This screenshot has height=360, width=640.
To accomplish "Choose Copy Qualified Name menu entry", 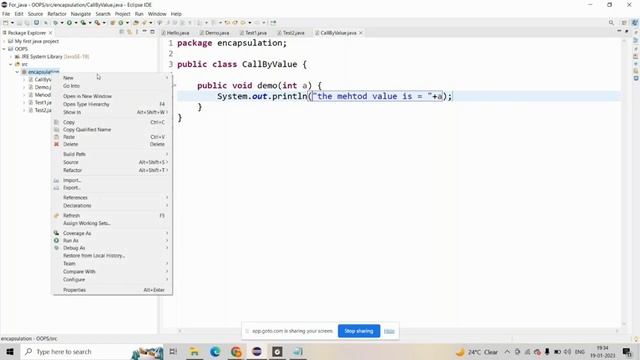I will (87, 129).
